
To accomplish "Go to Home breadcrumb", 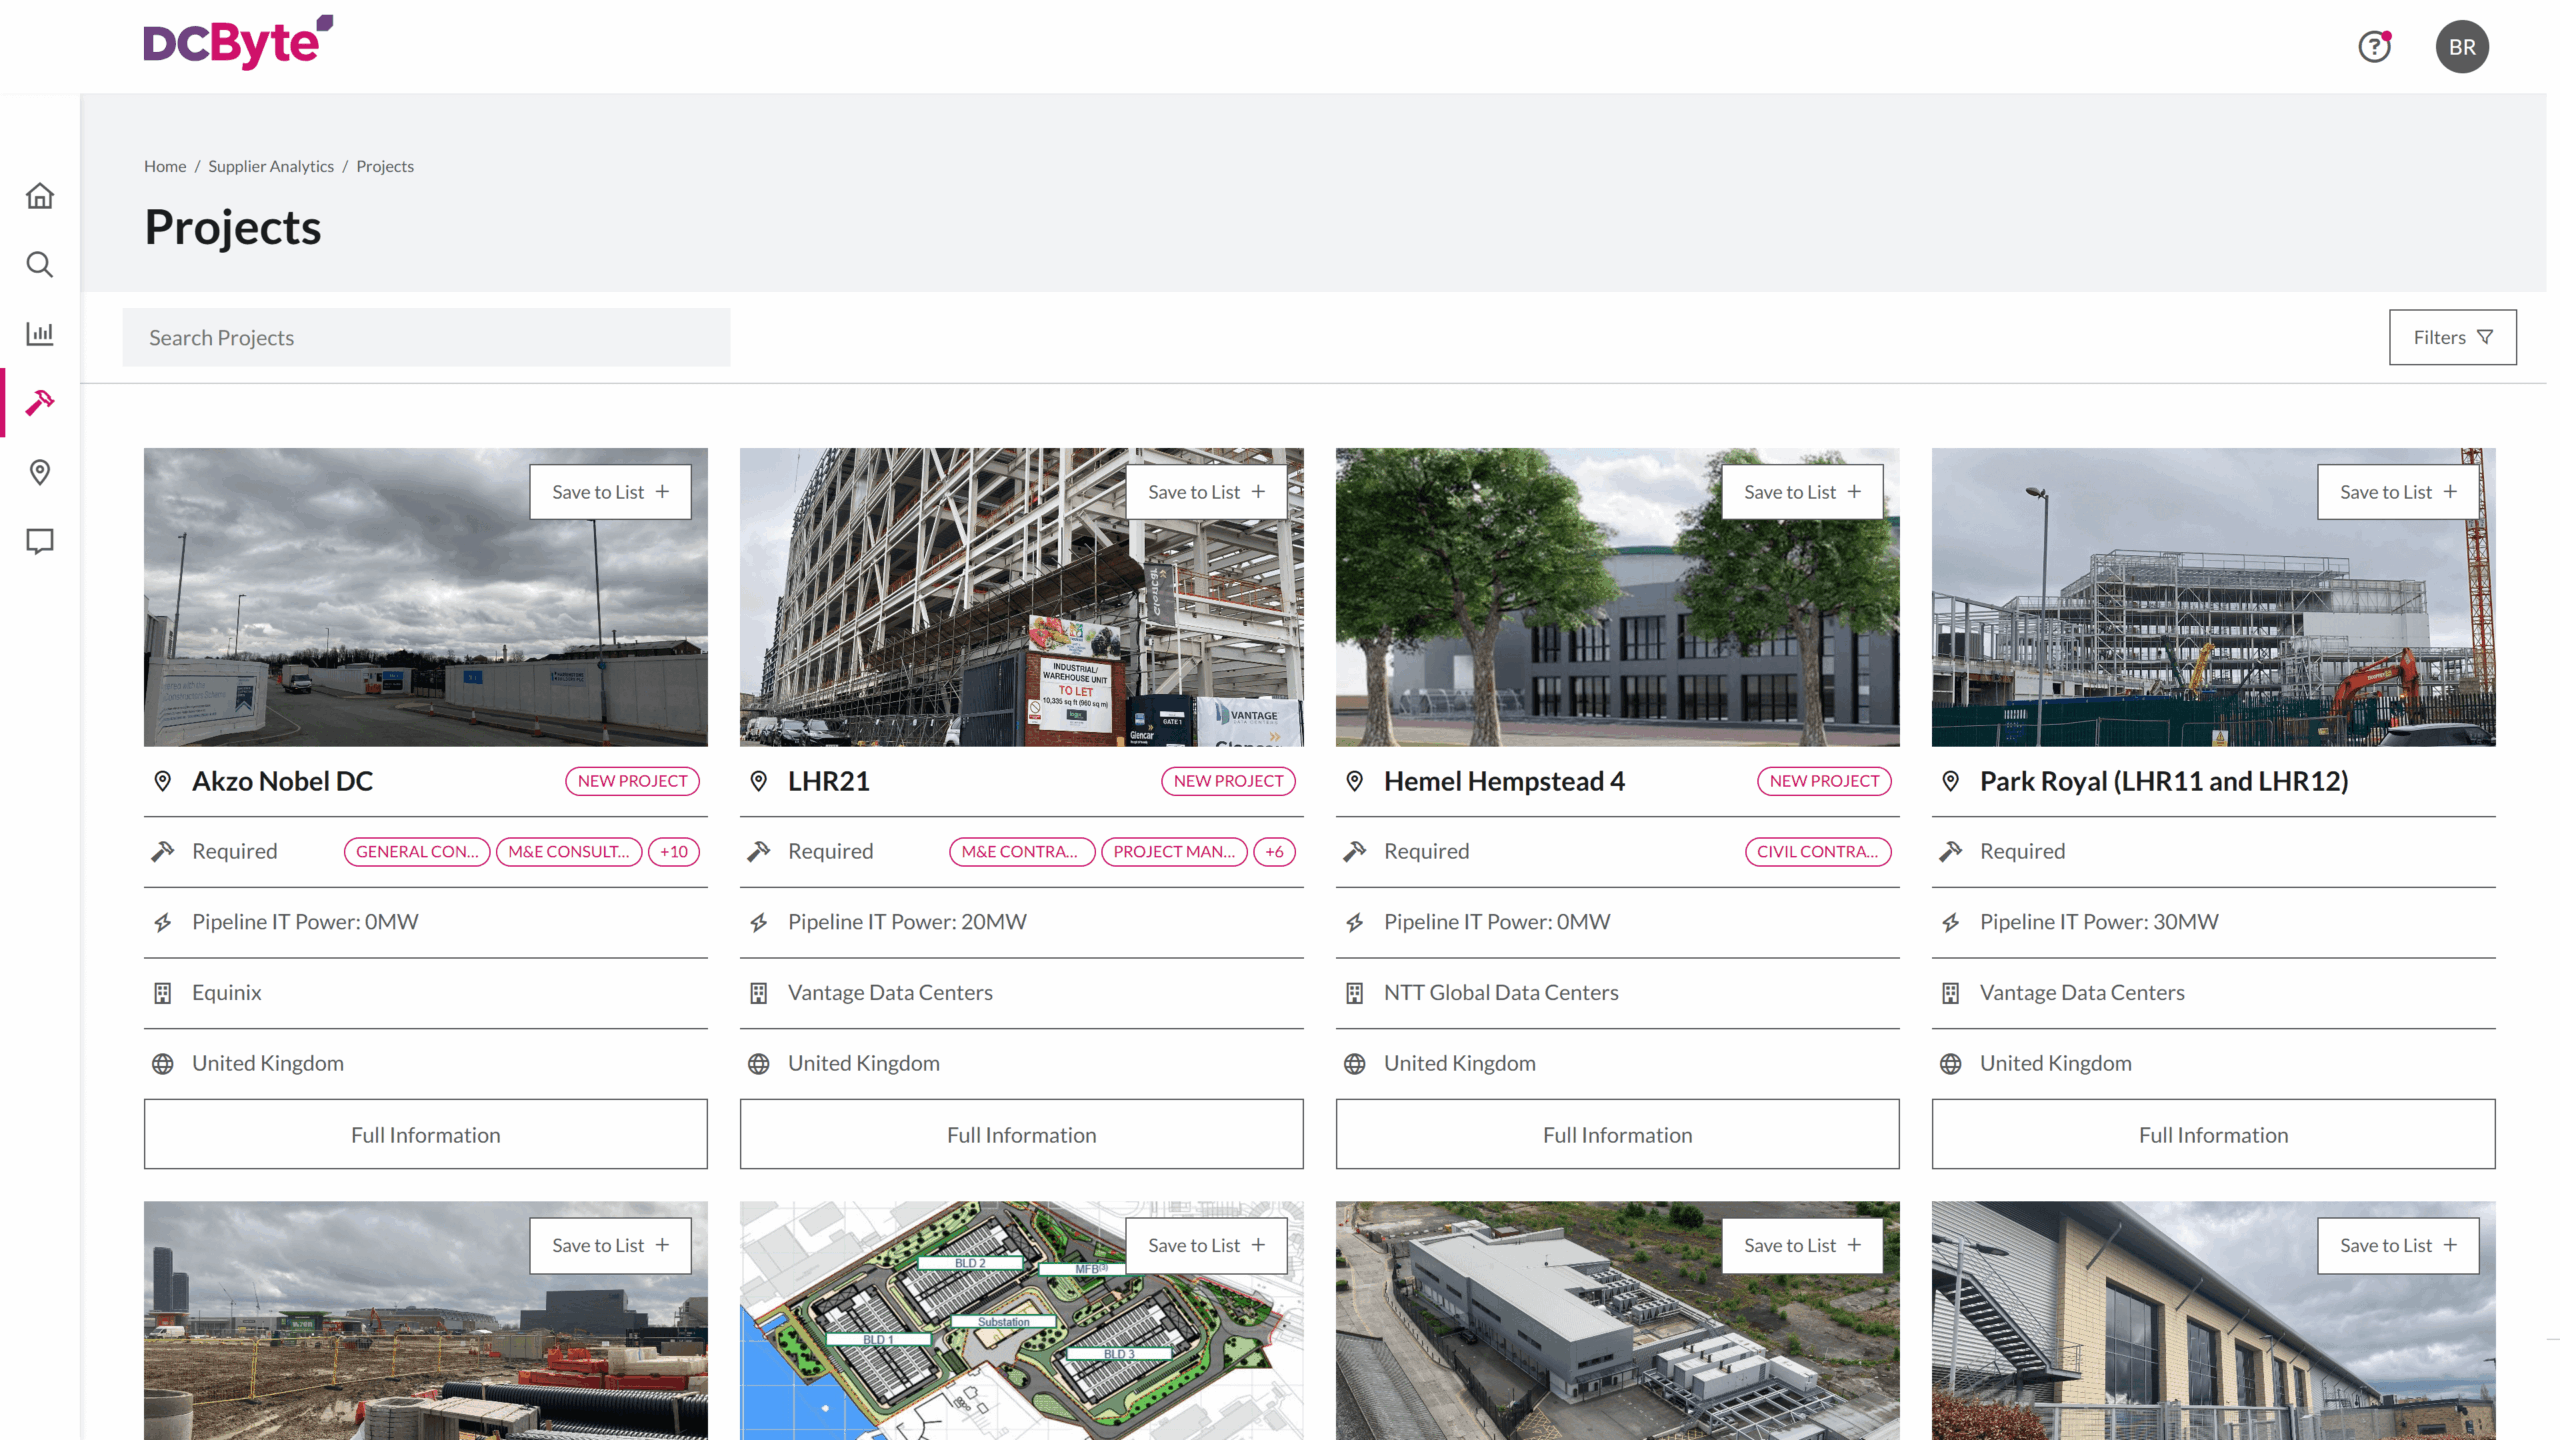I will pos(165,167).
